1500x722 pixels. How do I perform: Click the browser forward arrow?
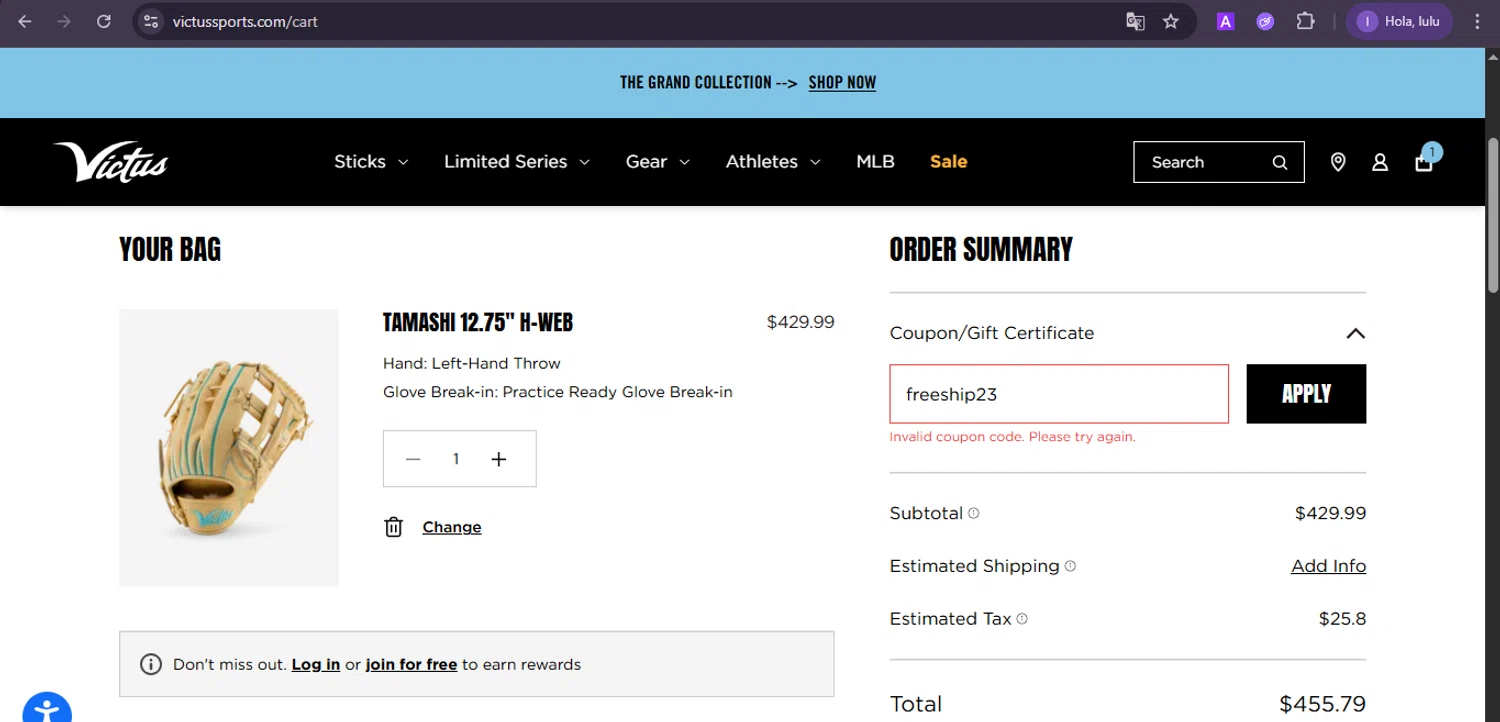[64, 21]
